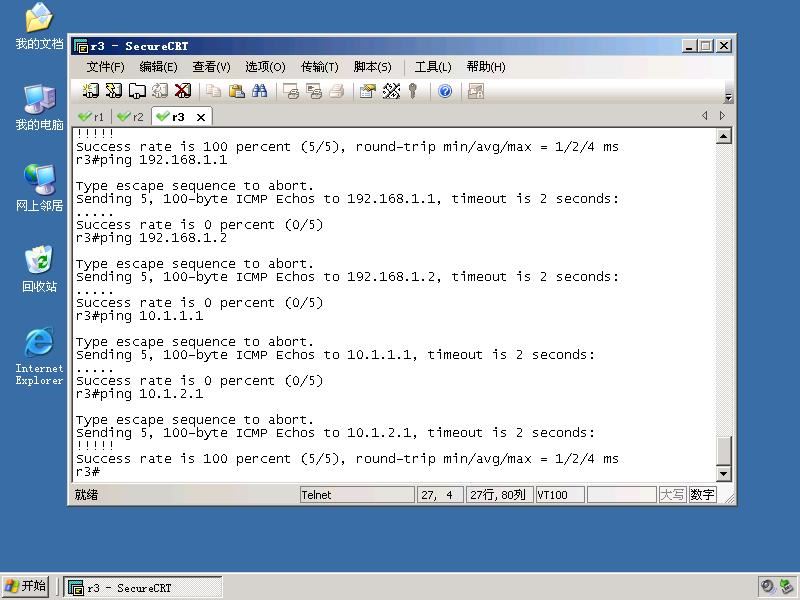
Task: Click the tab scroll left arrow
Action: pos(705,115)
